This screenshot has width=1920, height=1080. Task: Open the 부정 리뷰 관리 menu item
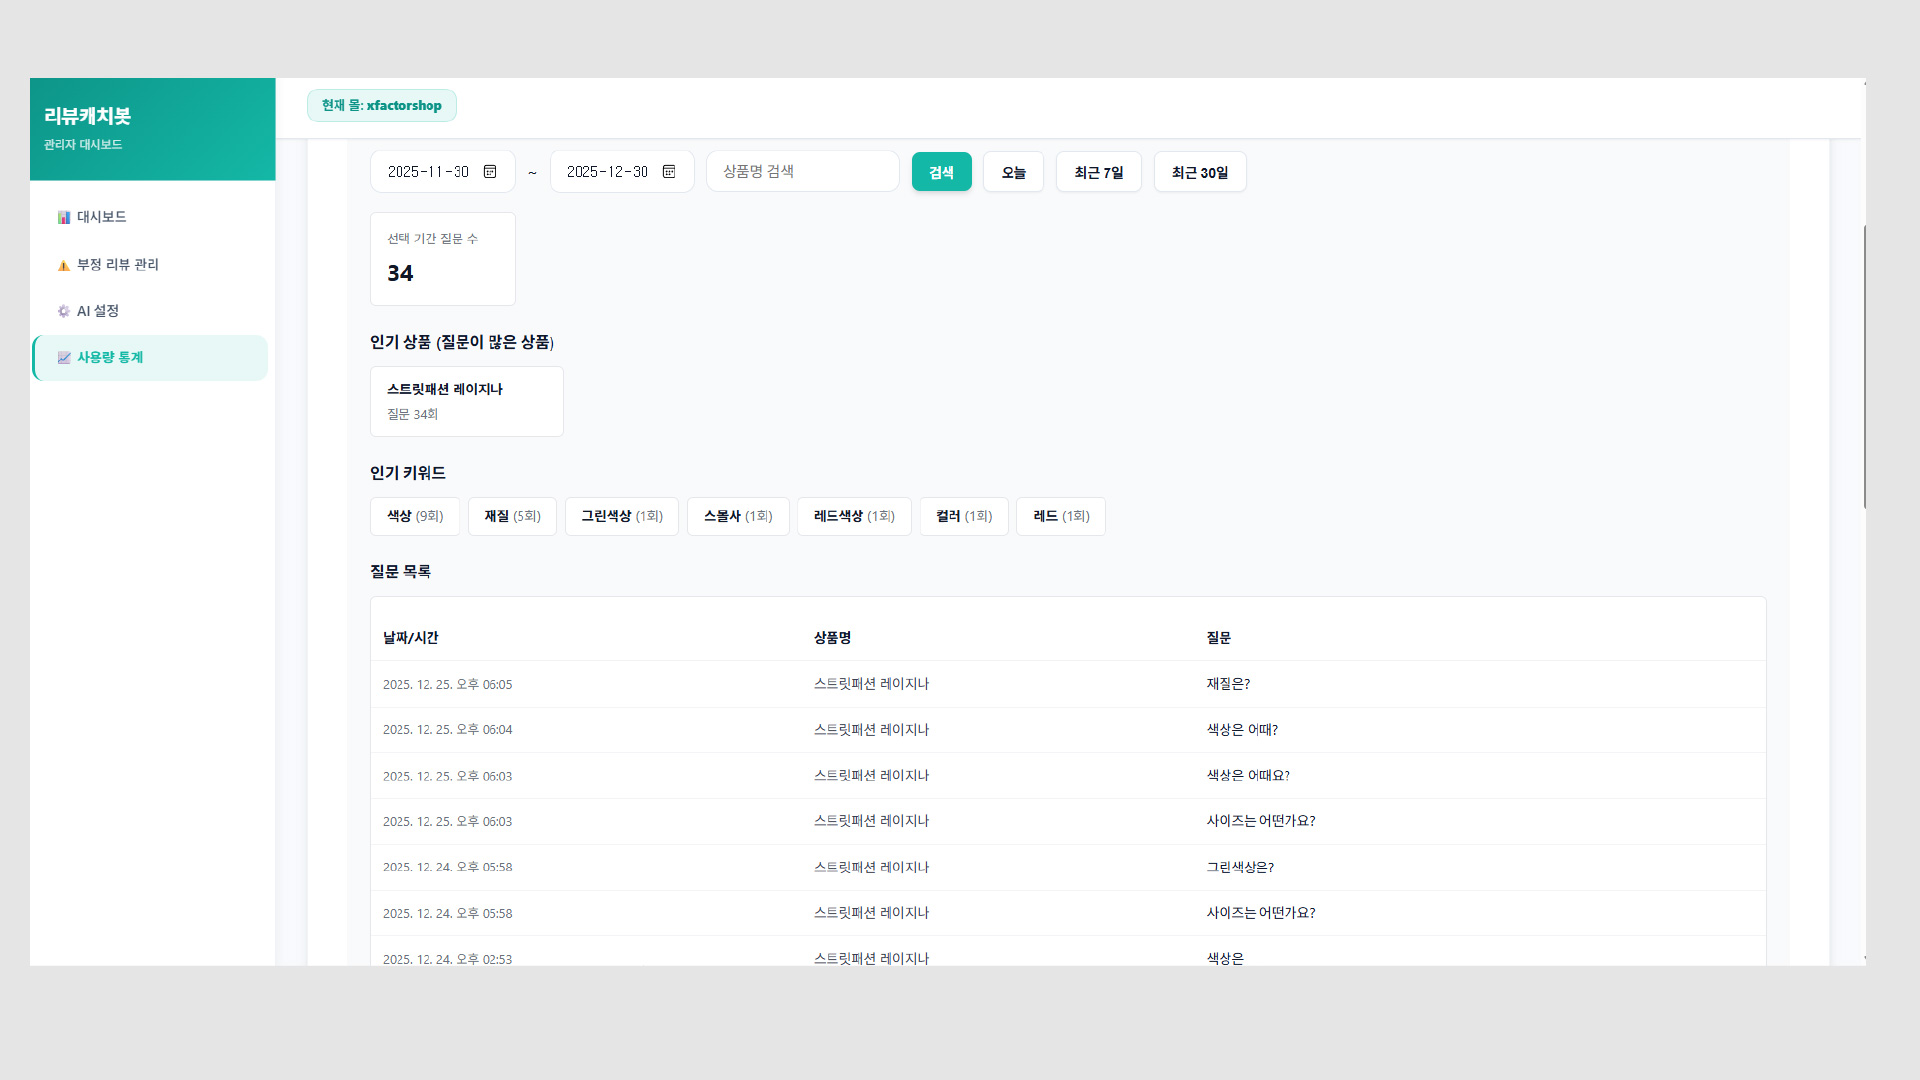tap(117, 265)
